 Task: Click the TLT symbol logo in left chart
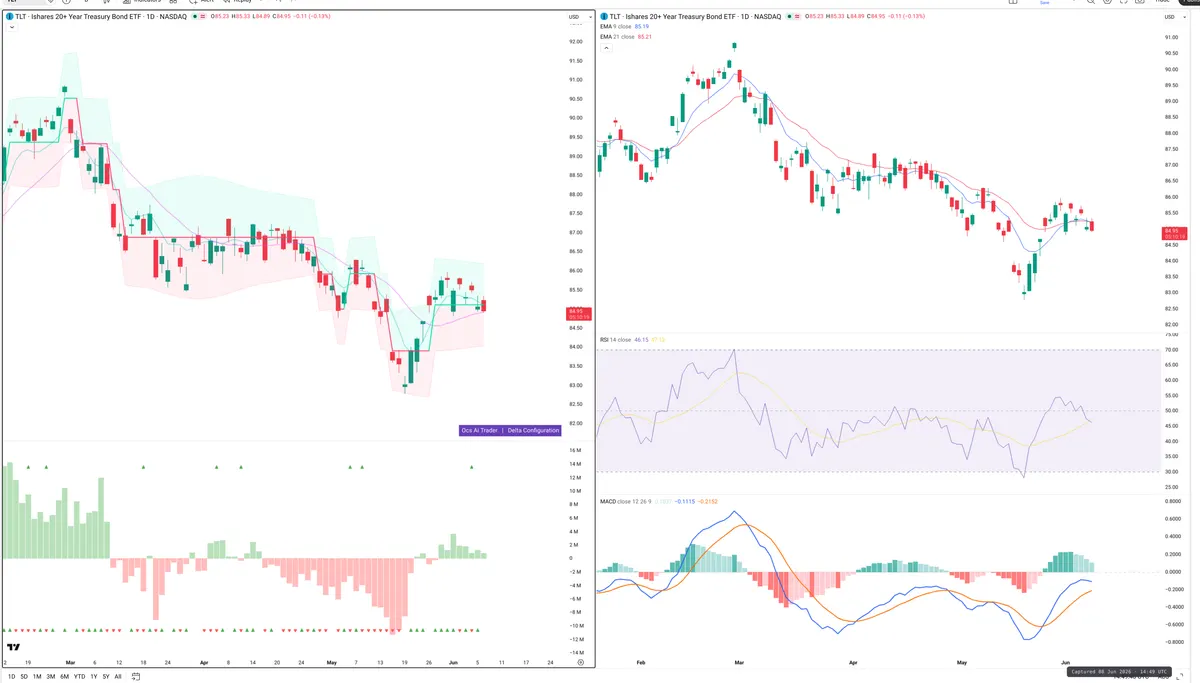10,17
